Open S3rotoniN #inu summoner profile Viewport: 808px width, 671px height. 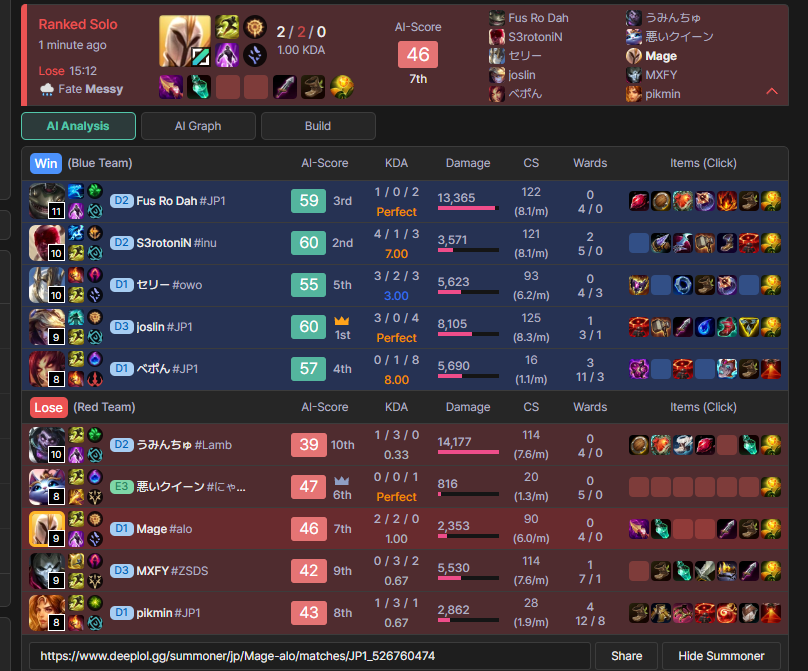click(176, 243)
